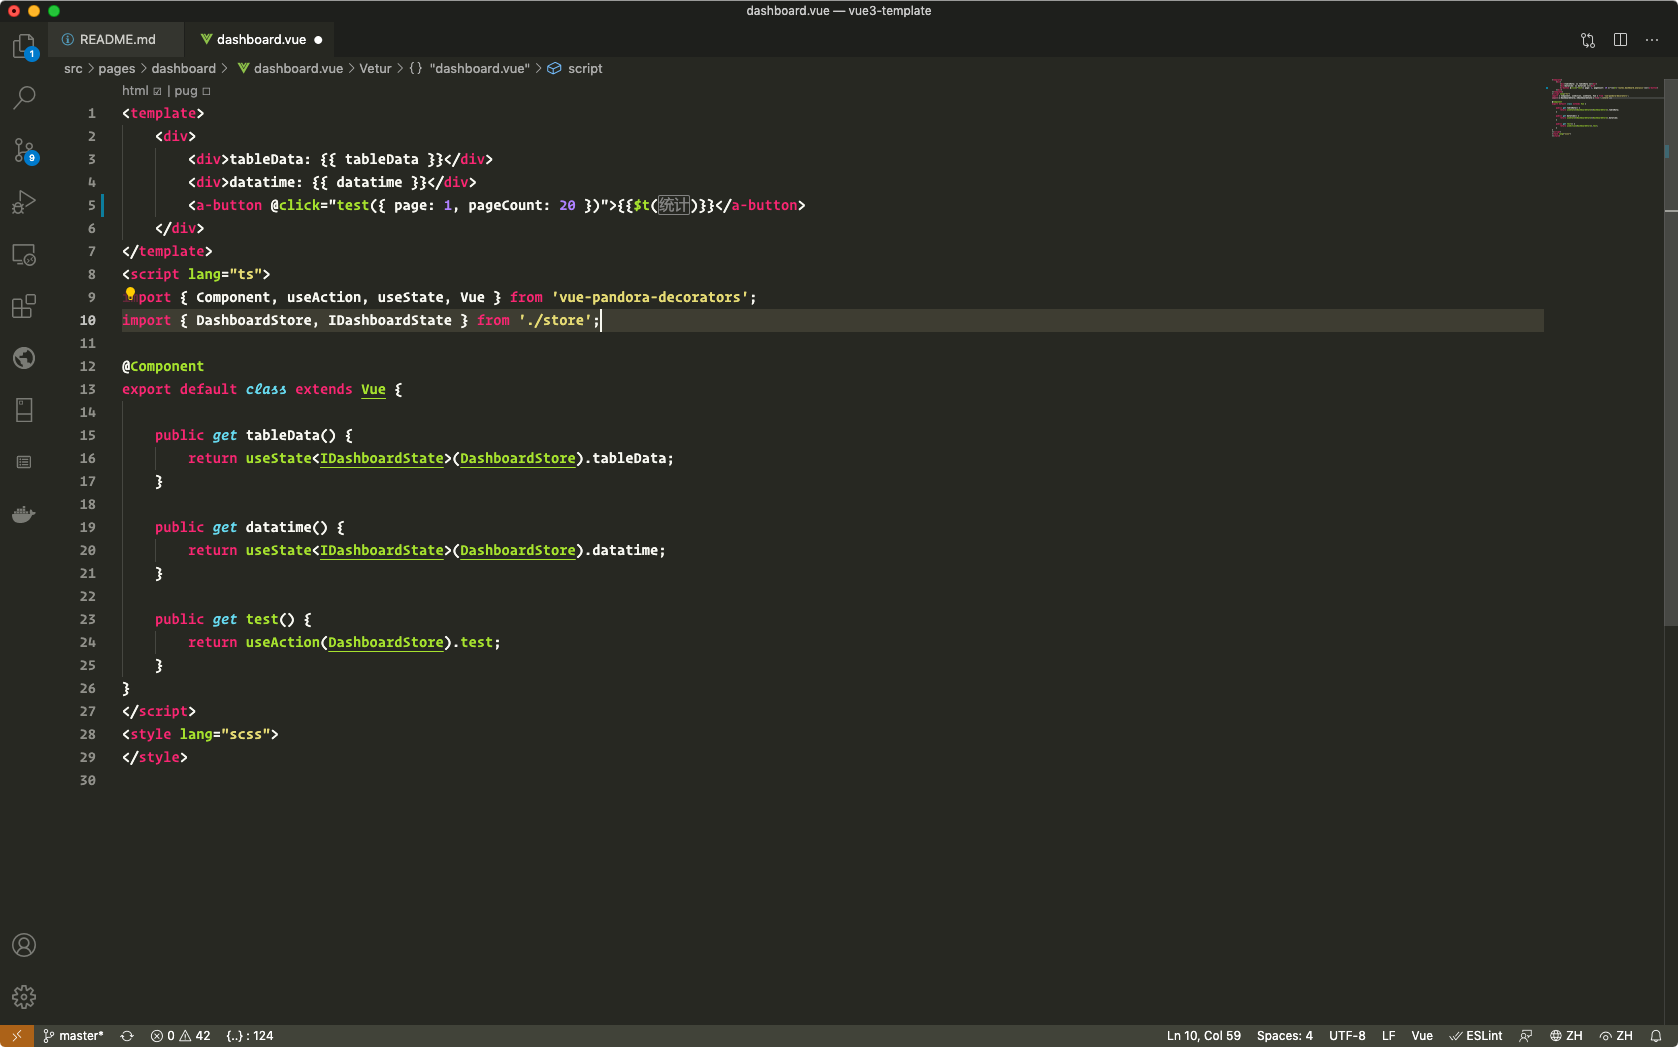Click the style lang="scss" tag
Image resolution: width=1678 pixels, height=1047 pixels.
[200, 734]
